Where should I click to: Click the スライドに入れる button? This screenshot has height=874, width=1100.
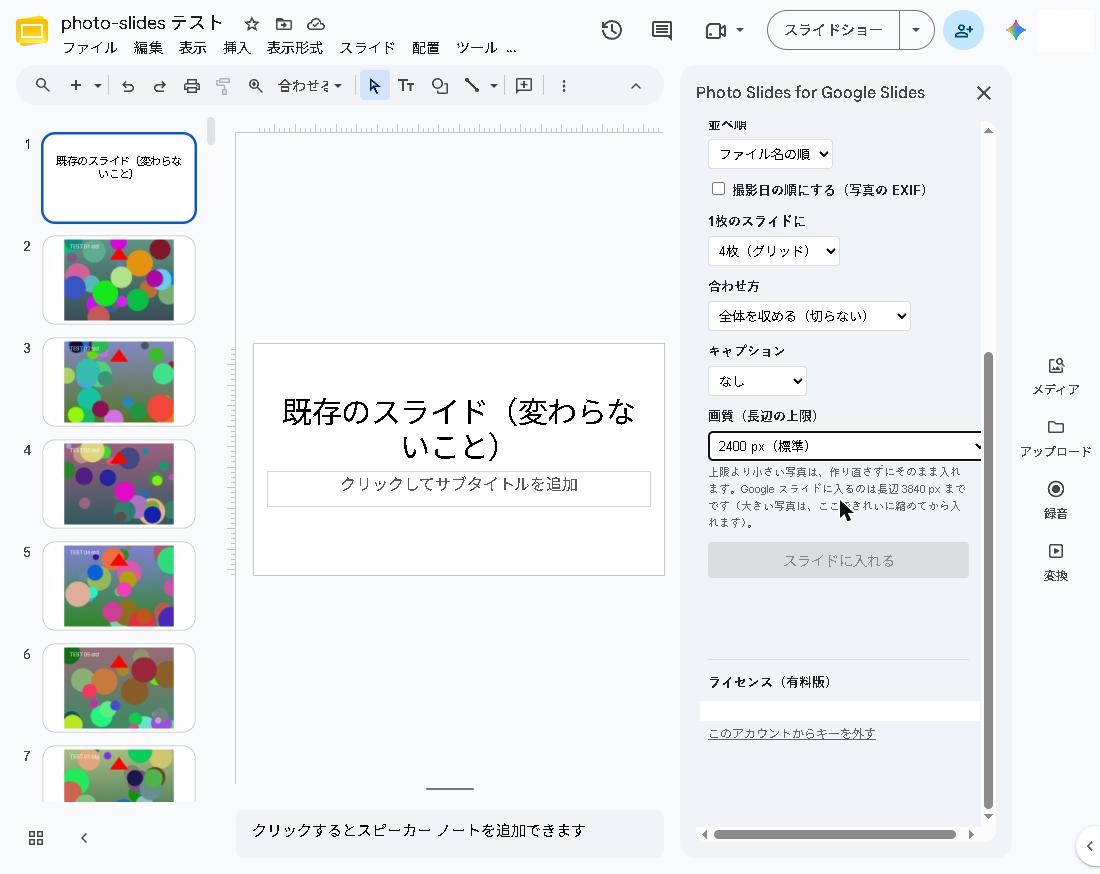[838, 560]
